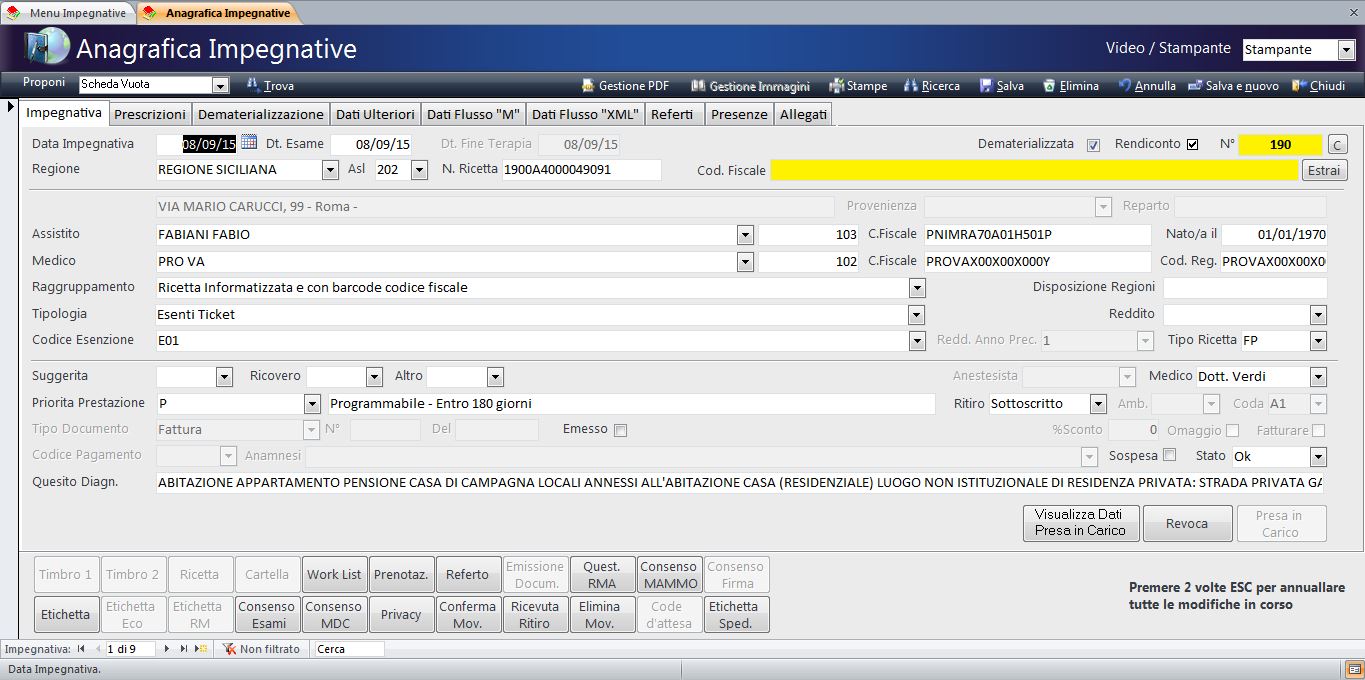
Task: Click the Trova binoculars icon
Action: pos(253,86)
